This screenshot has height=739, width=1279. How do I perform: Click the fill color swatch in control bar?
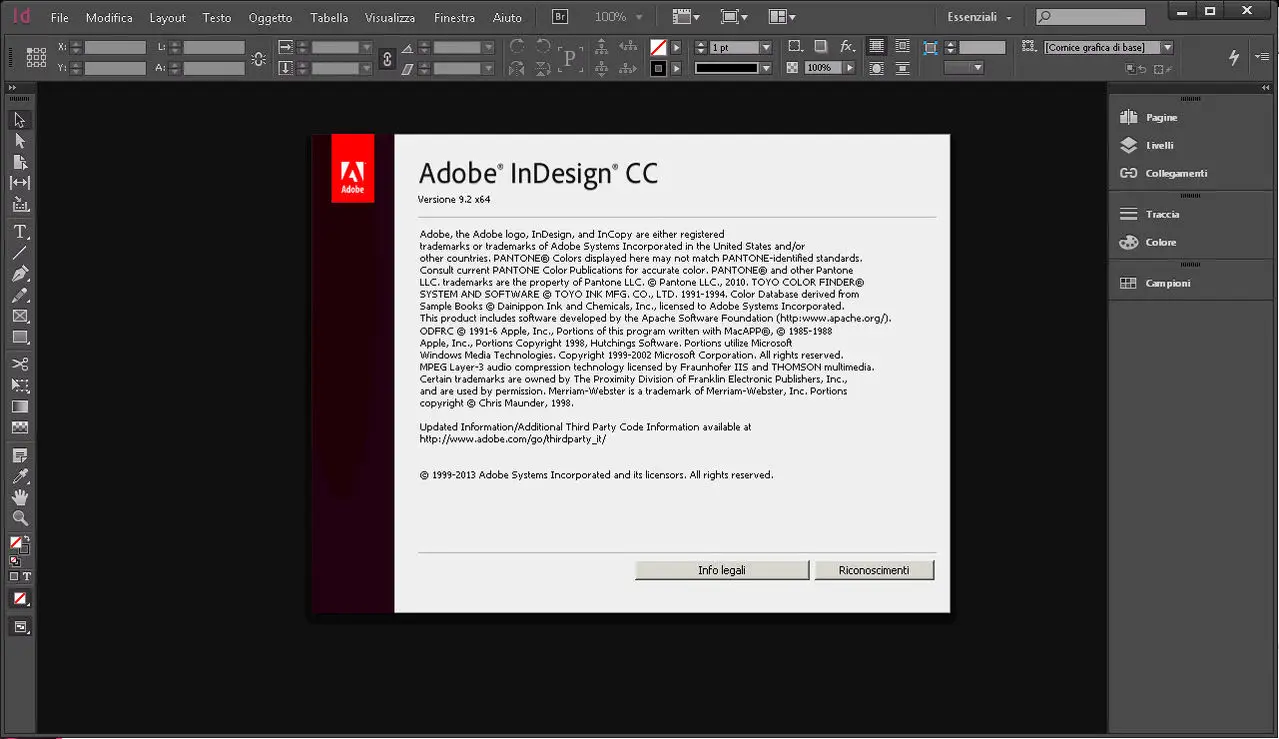[x=658, y=47]
